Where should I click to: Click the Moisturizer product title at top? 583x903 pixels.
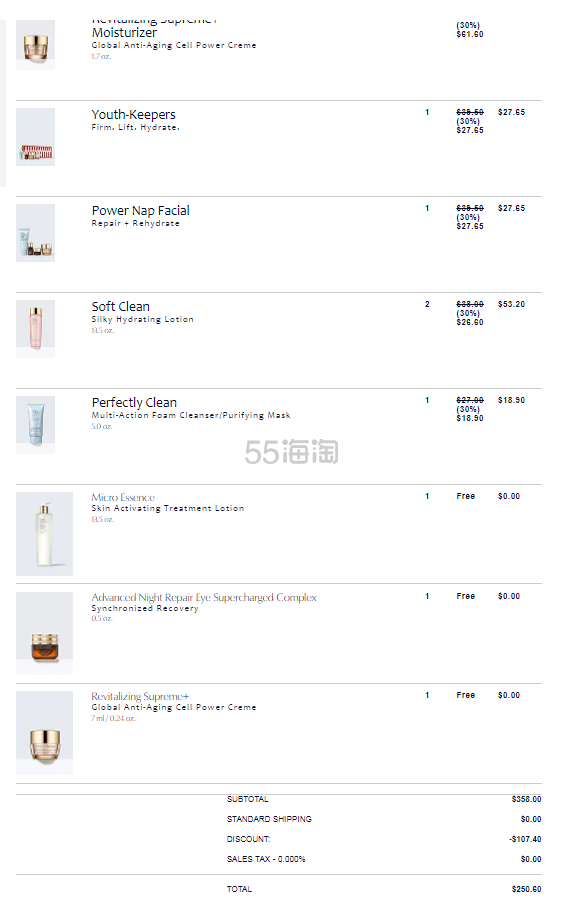click(x=124, y=33)
